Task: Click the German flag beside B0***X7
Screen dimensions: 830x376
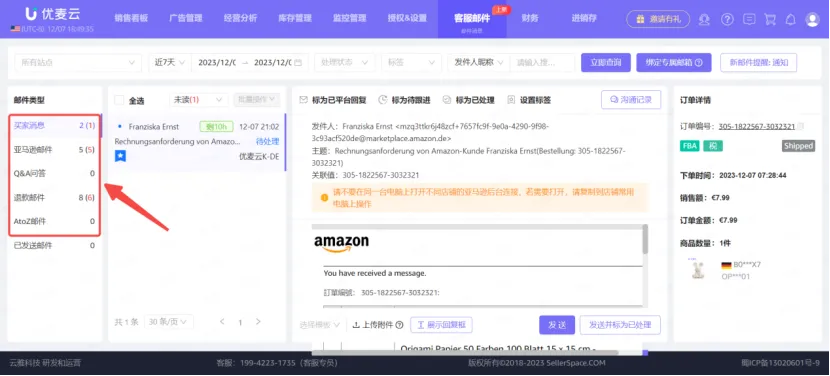Action: click(x=726, y=265)
